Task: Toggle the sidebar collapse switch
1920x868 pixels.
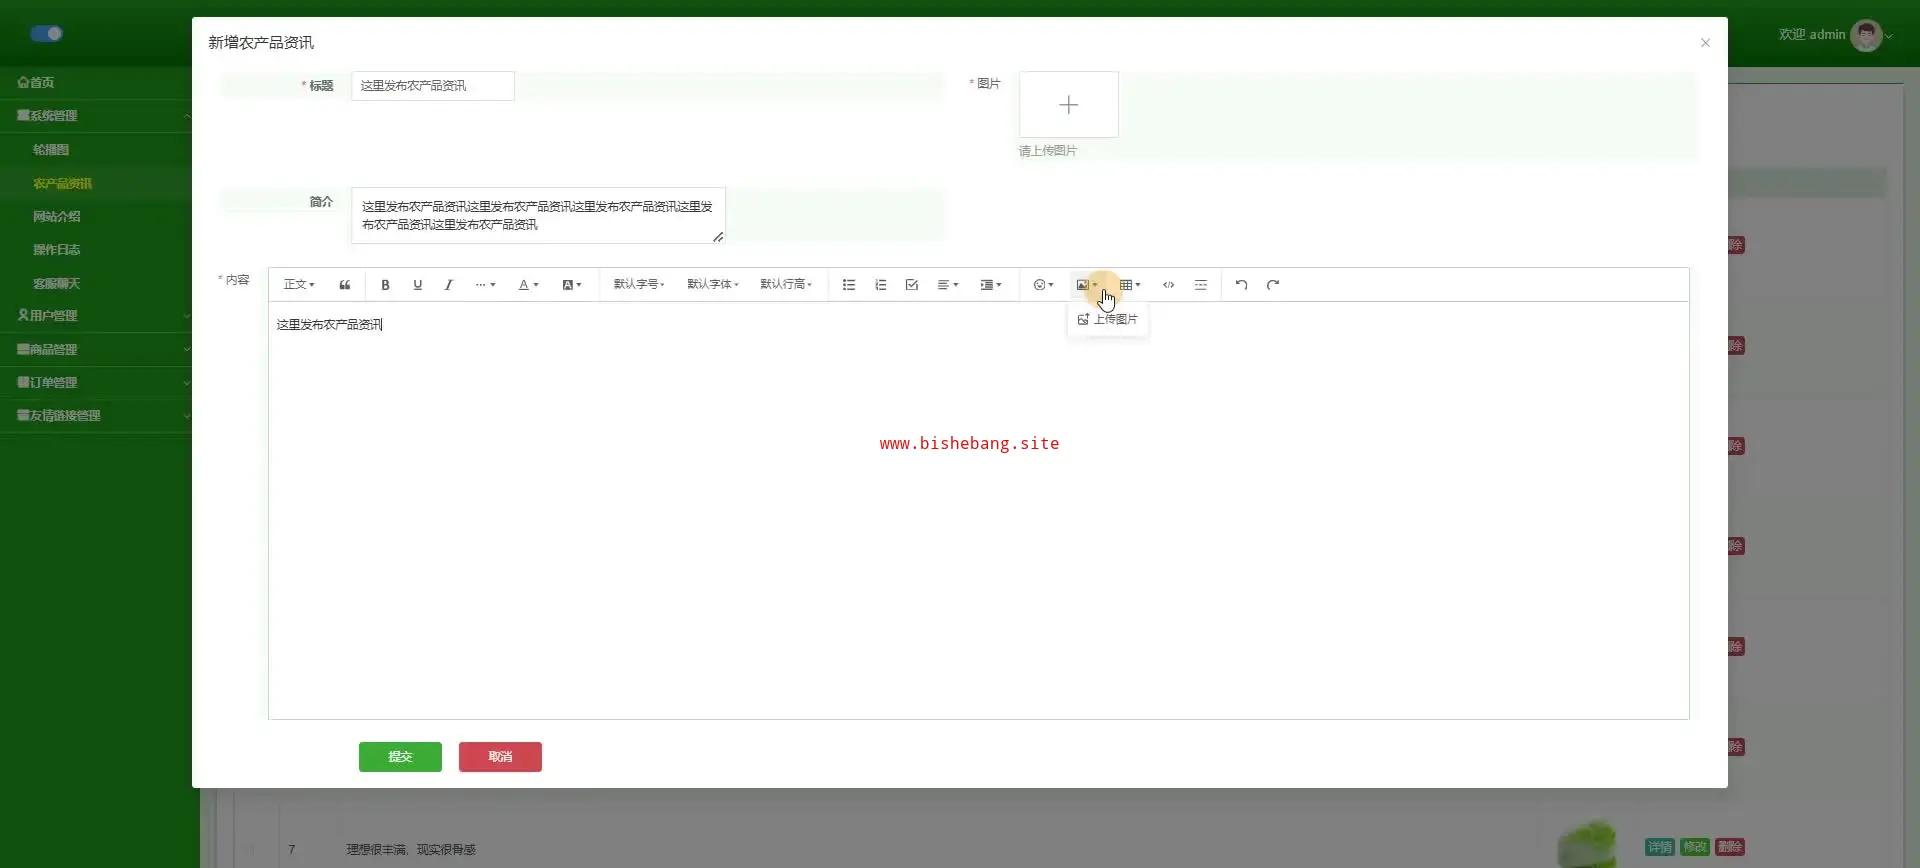Action: [x=46, y=34]
